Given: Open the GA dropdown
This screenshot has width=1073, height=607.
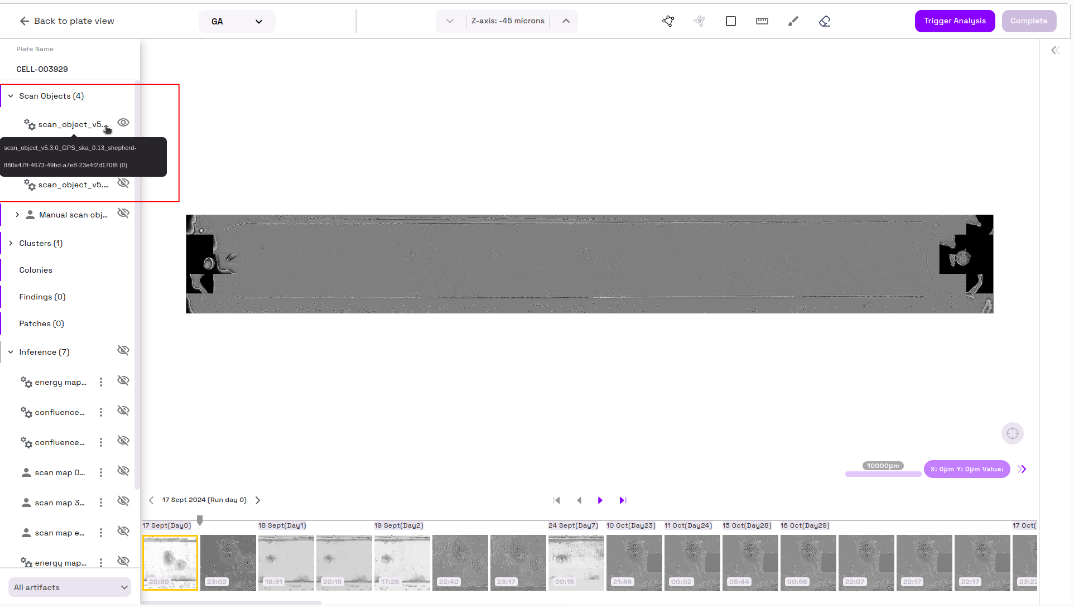Looking at the screenshot, I should (237, 21).
